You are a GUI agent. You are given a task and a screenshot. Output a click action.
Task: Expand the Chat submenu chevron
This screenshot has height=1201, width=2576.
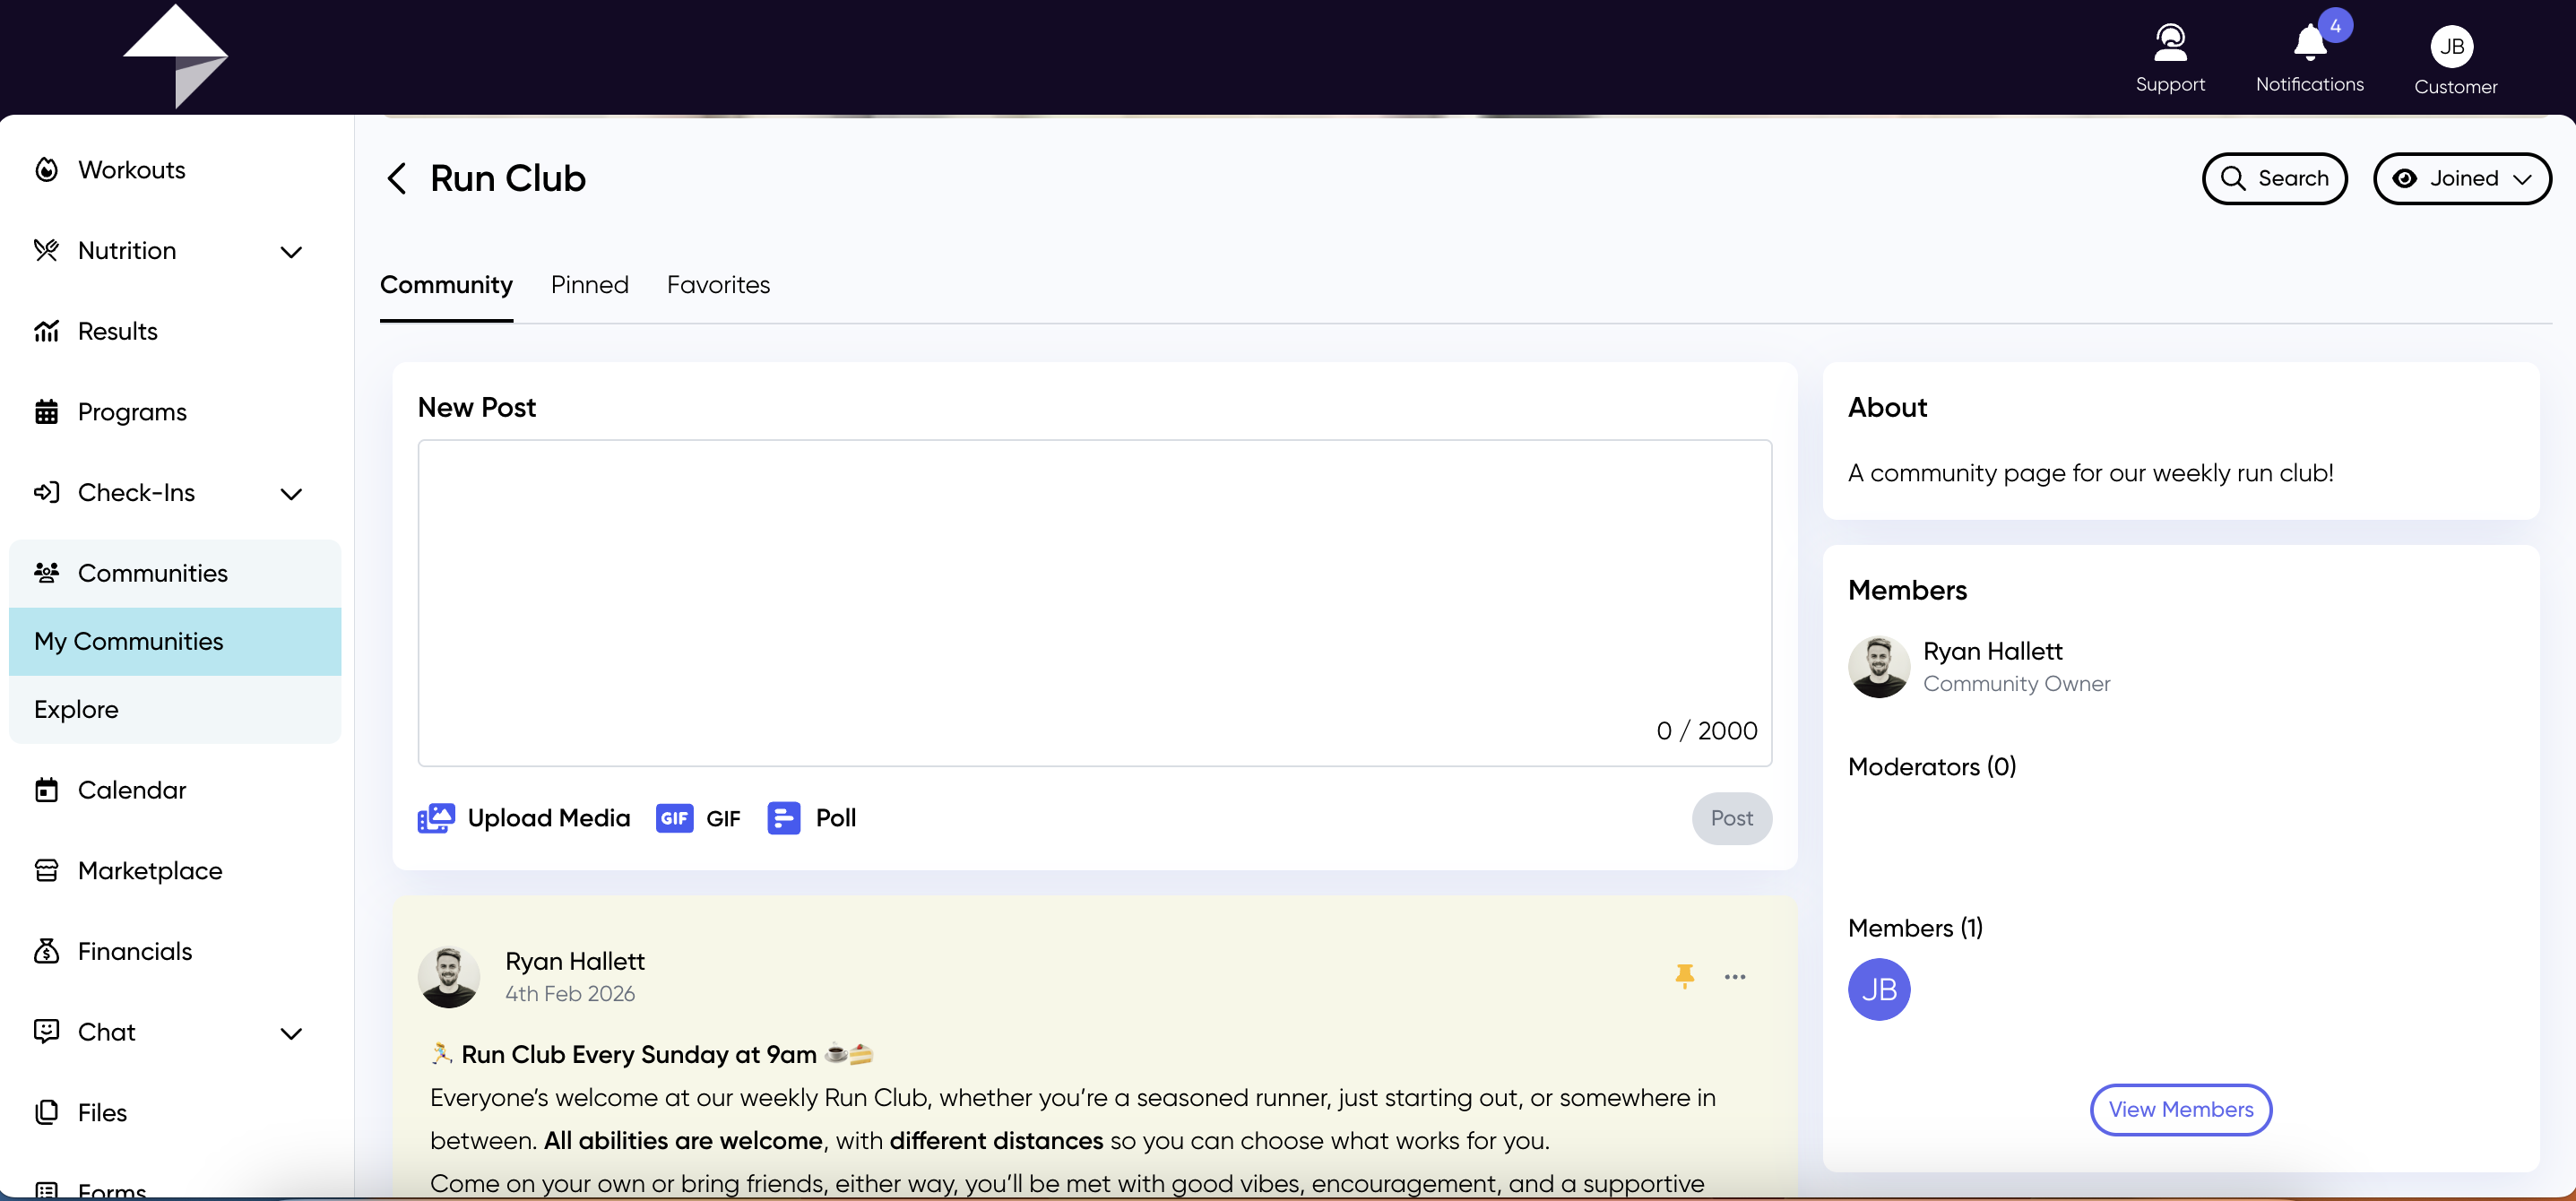291,1034
